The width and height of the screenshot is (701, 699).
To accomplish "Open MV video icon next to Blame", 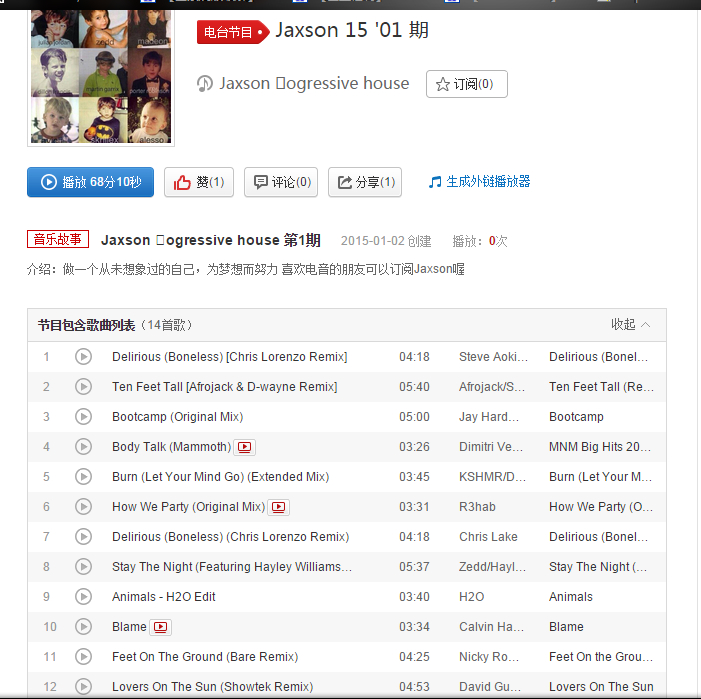I will click(x=160, y=627).
